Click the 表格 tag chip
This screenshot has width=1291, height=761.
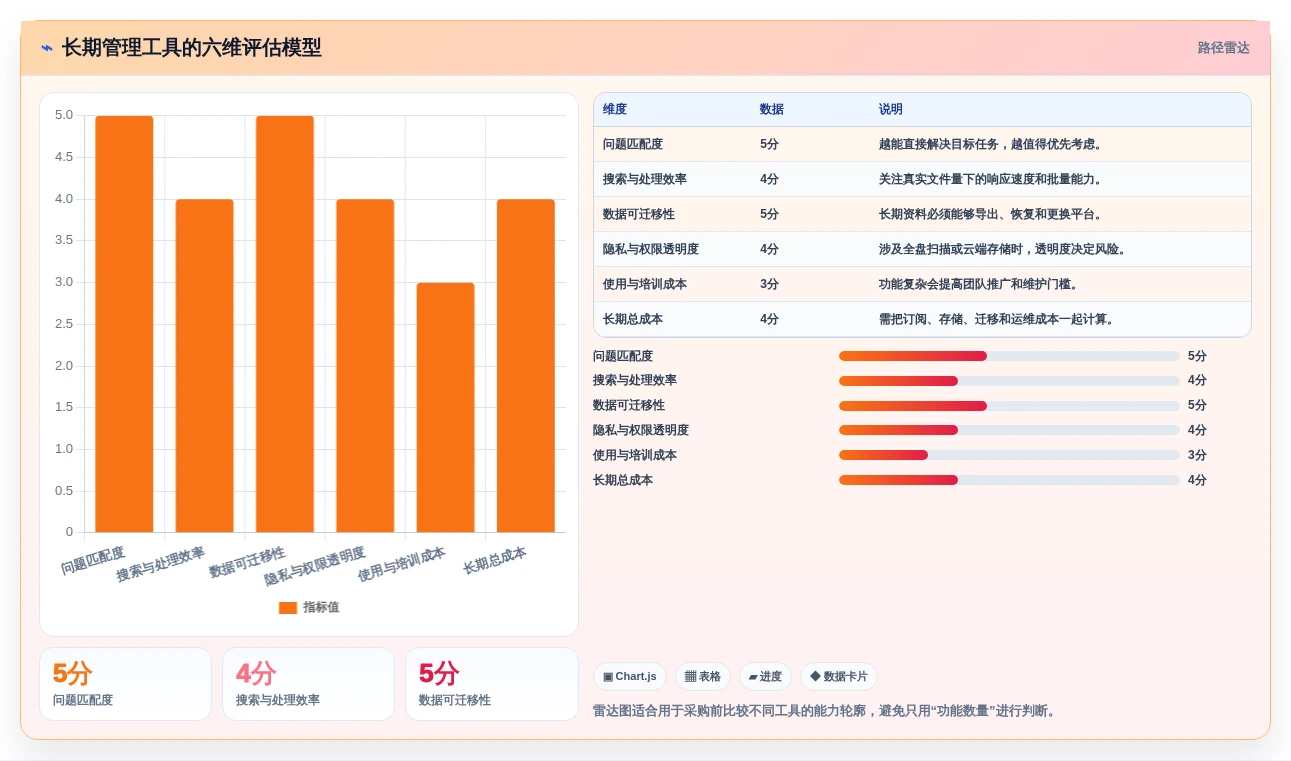click(x=703, y=677)
